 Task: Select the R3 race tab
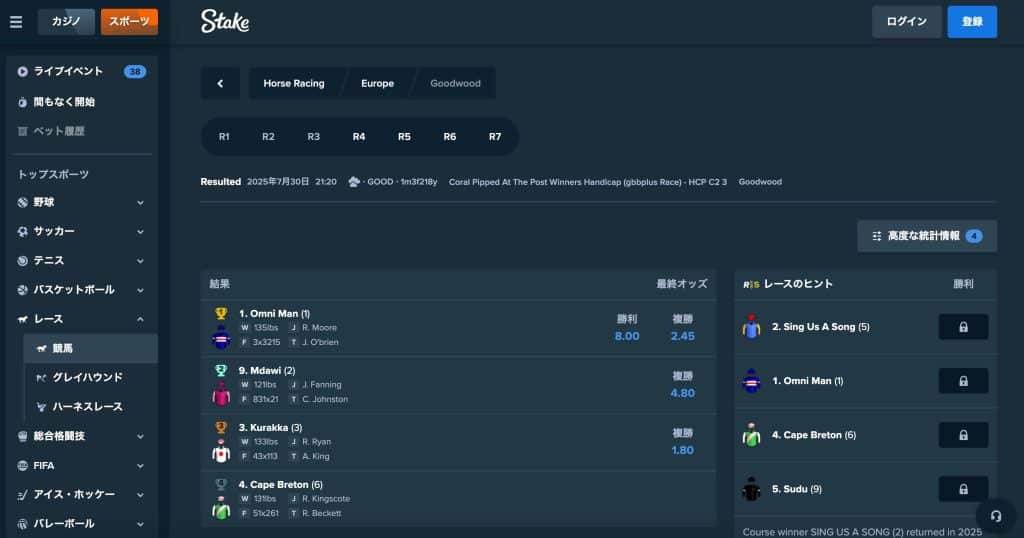point(313,136)
